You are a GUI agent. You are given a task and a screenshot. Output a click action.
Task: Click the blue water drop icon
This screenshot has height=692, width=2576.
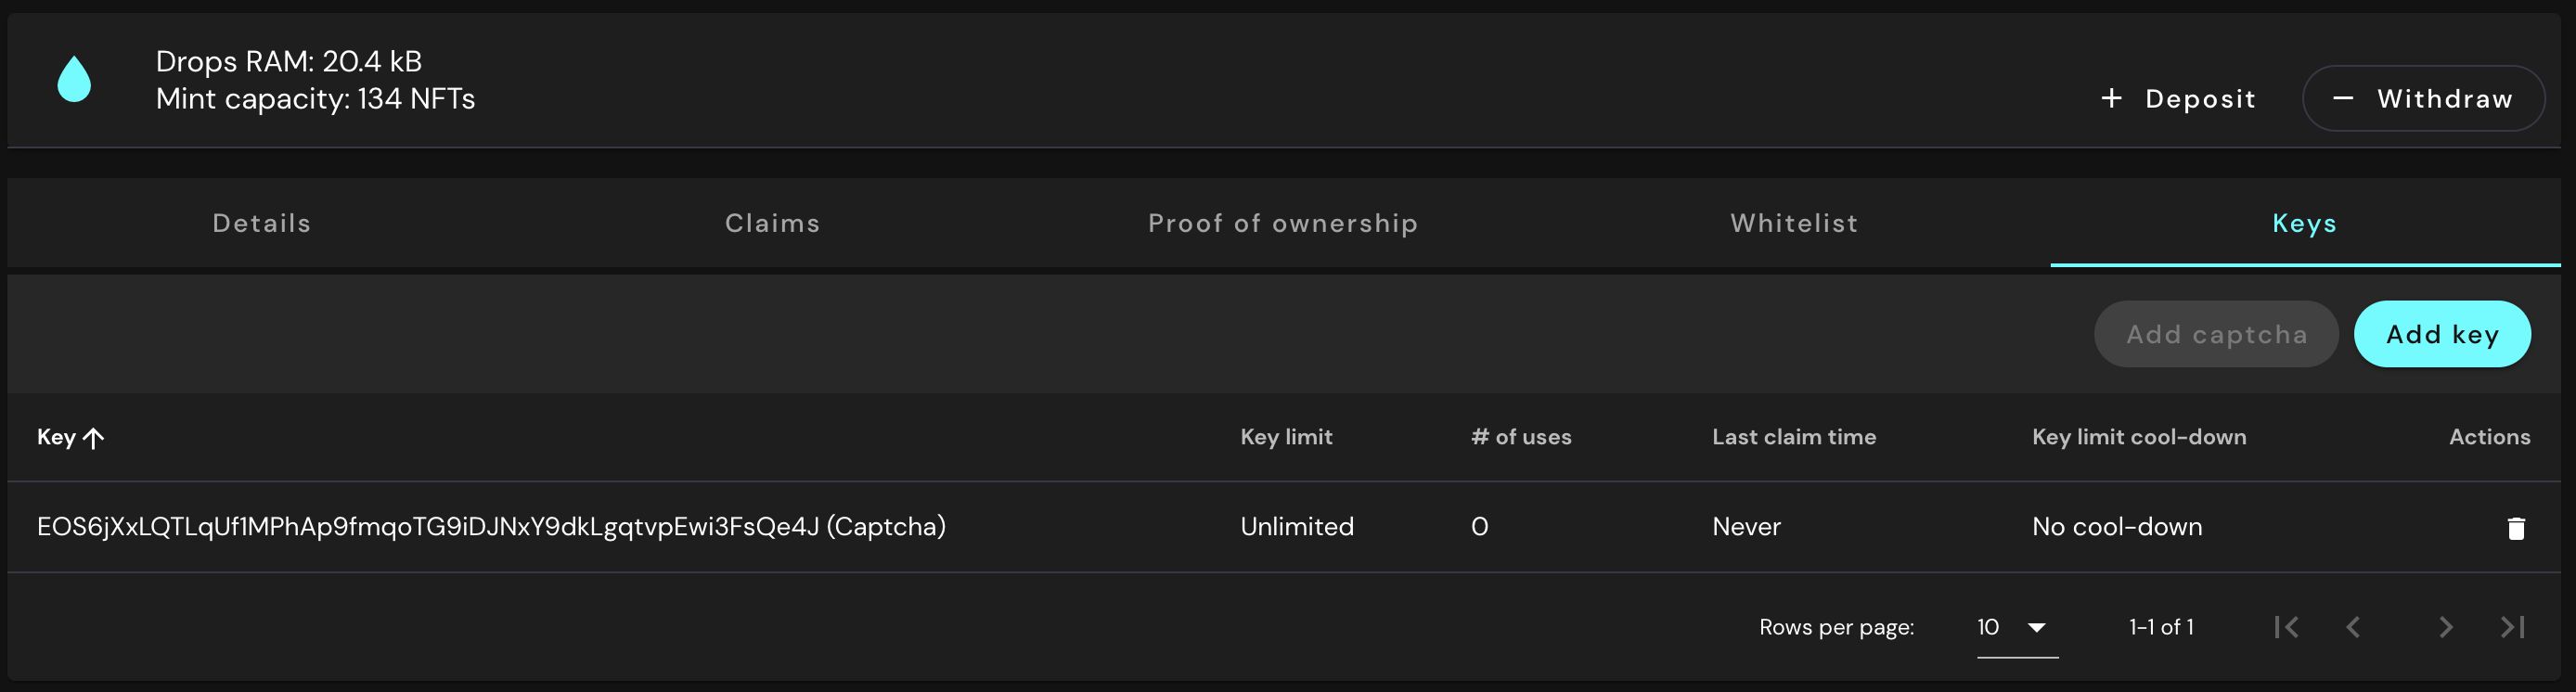[x=74, y=79]
